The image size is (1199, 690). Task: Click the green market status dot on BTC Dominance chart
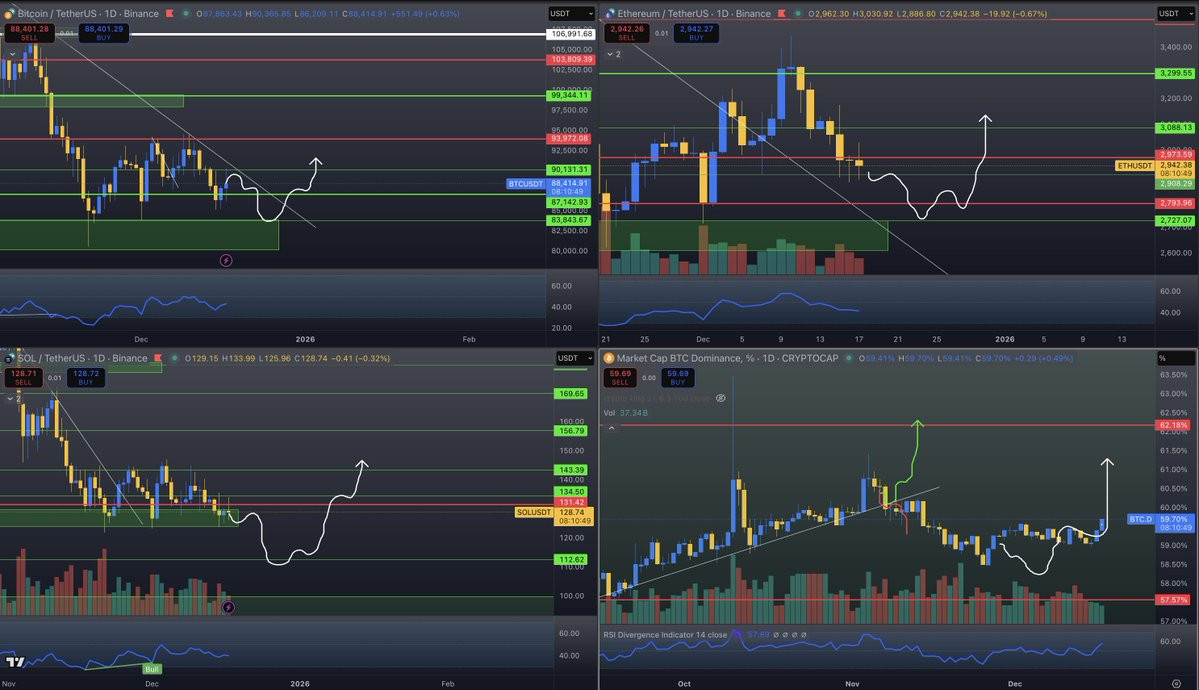click(849, 358)
